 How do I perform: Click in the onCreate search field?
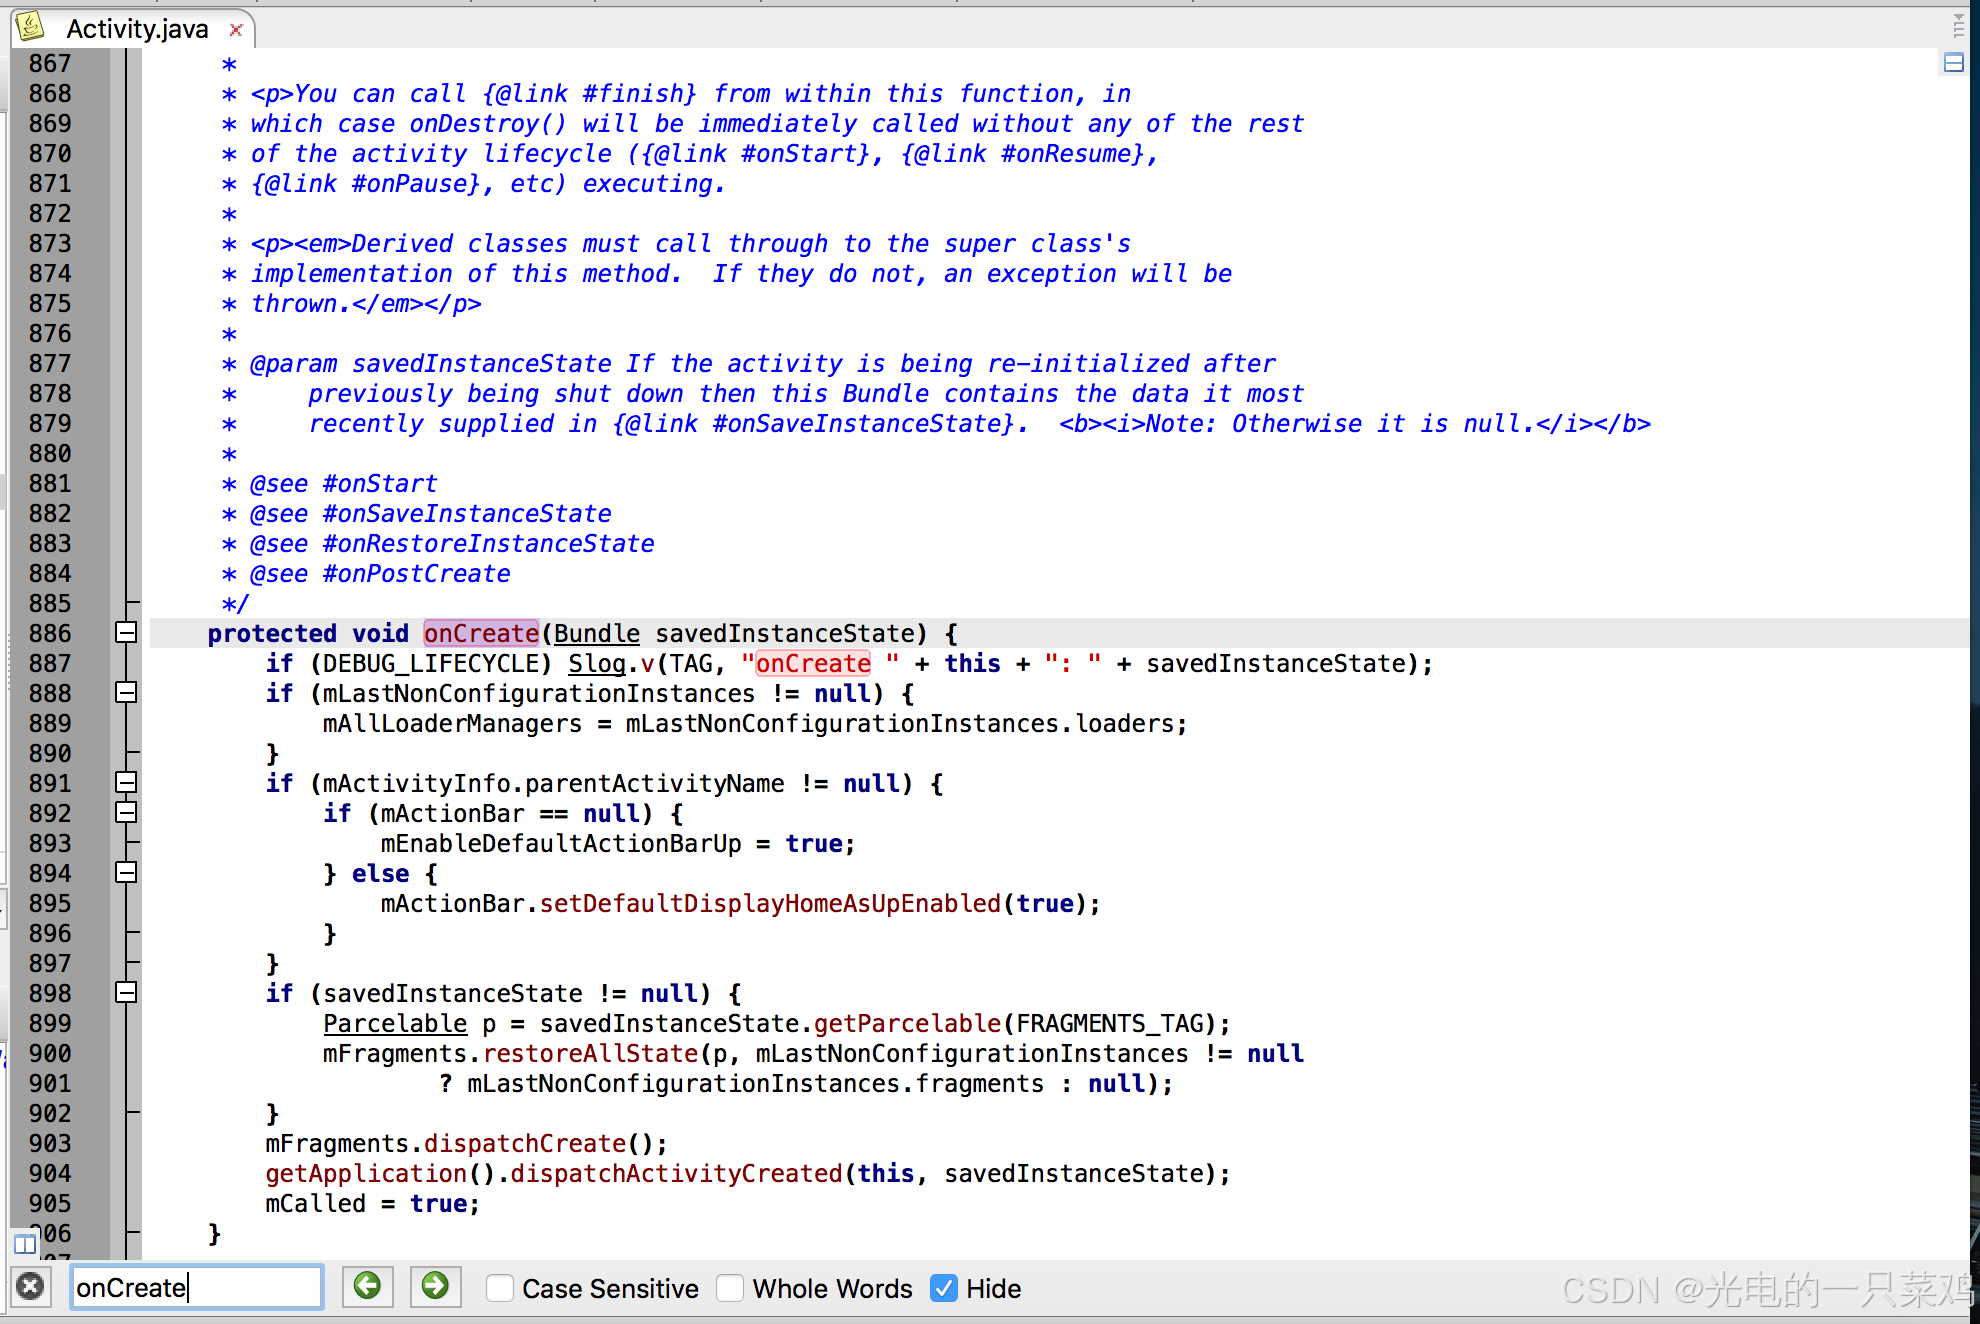click(197, 1287)
